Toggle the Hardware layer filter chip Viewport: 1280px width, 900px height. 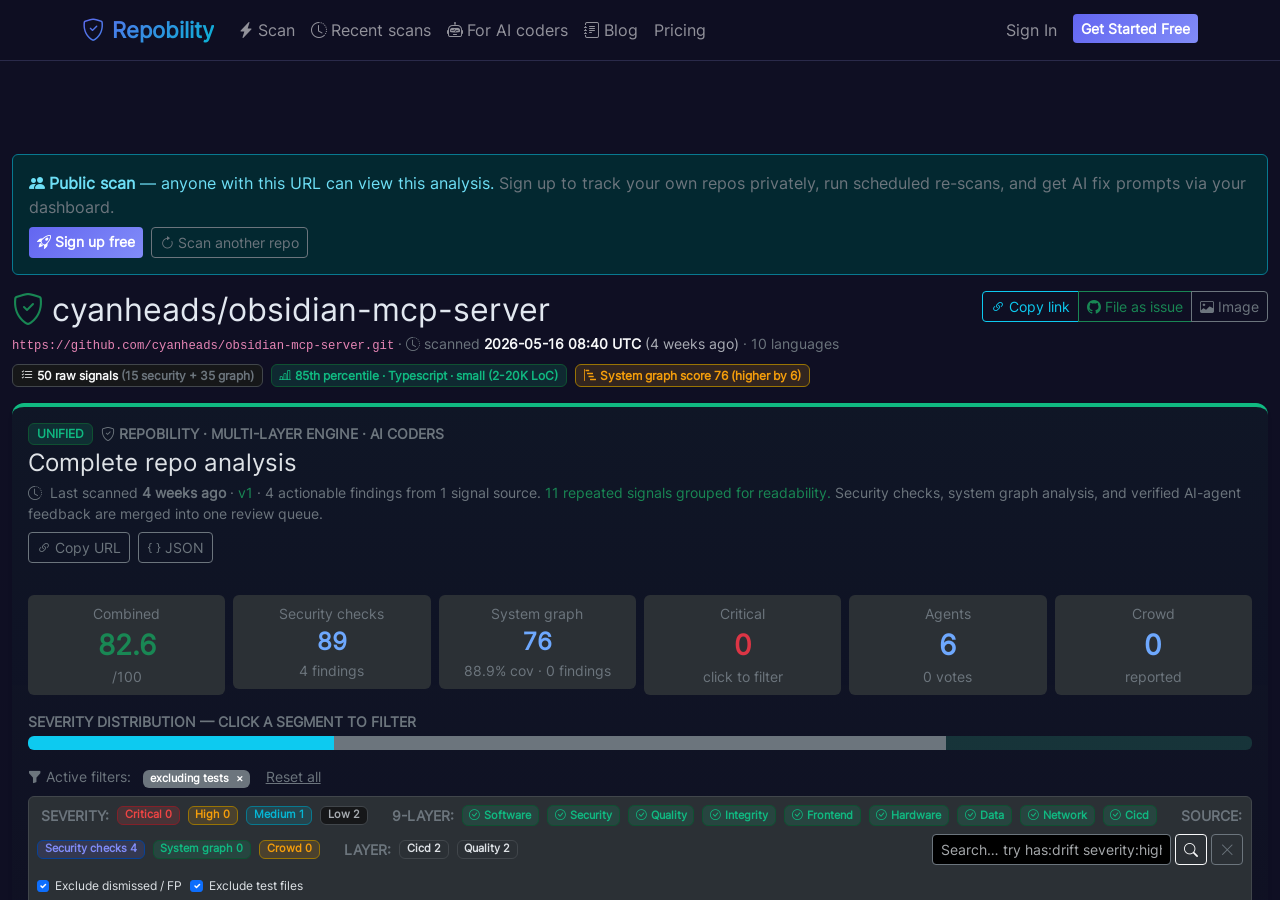909,815
